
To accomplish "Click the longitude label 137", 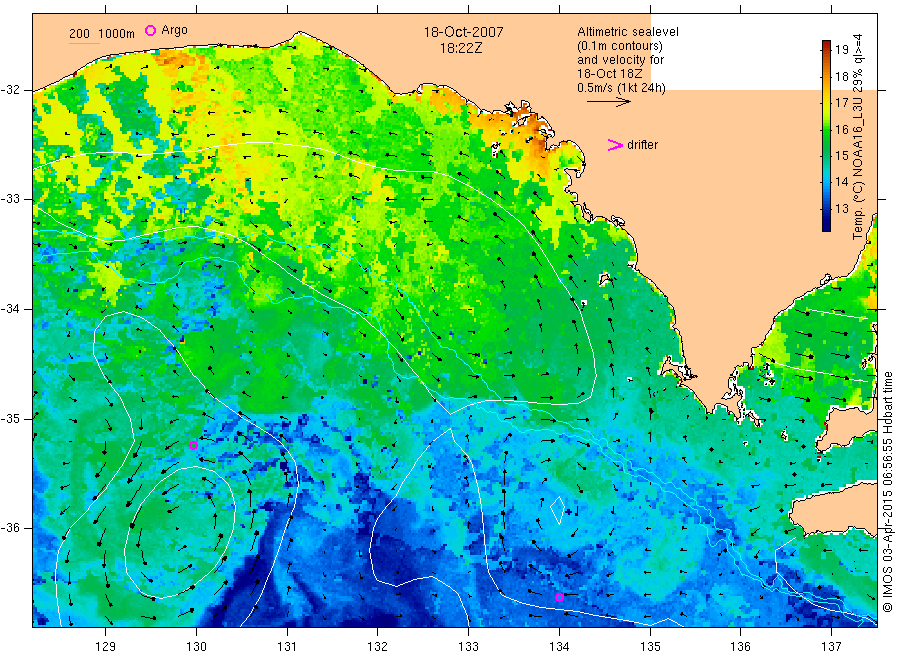I will point(831,647).
